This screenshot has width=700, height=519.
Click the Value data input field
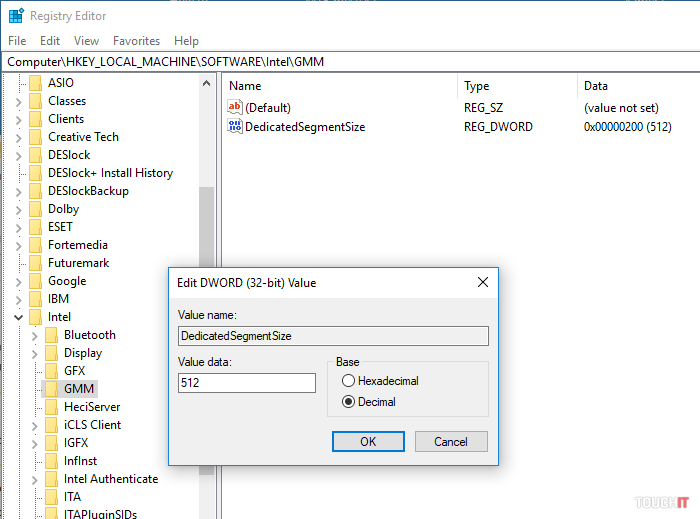pos(246,382)
